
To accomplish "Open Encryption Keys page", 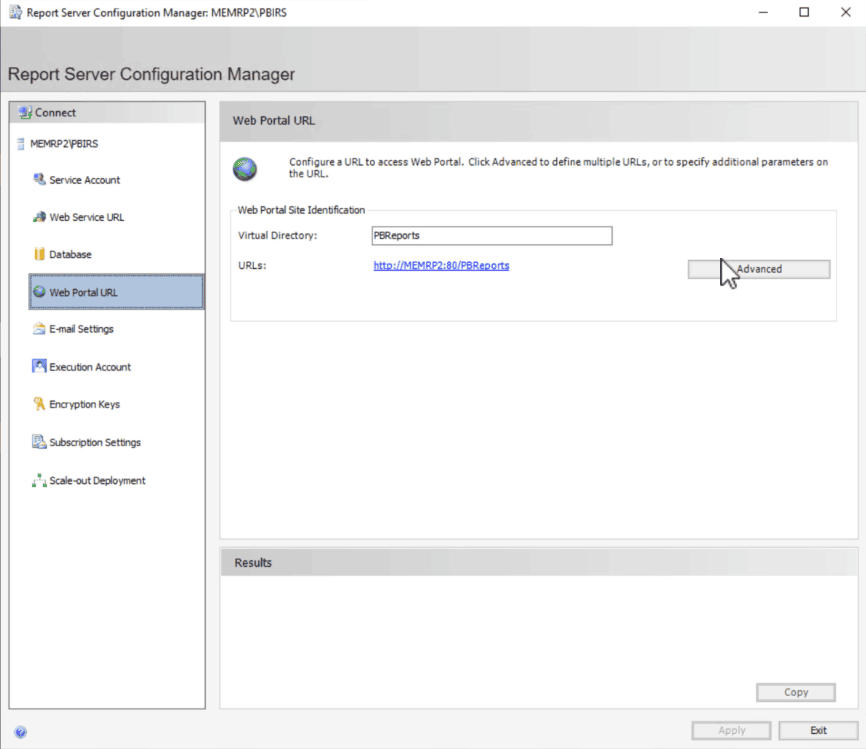I will [x=85, y=404].
